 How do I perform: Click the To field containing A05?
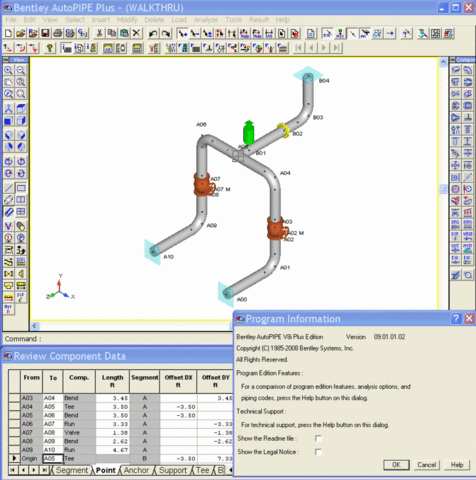[x=53, y=459]
